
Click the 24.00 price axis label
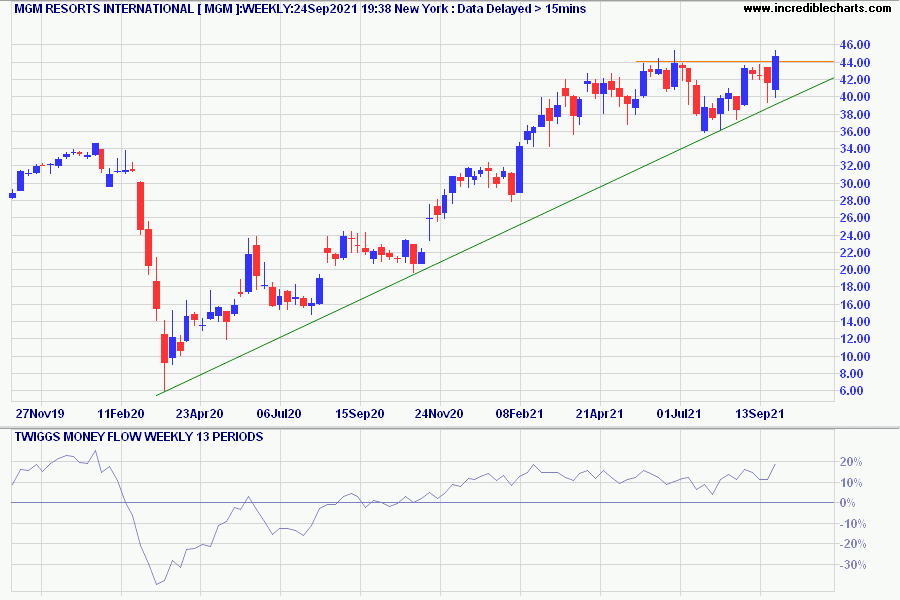[x=855, y=235]
